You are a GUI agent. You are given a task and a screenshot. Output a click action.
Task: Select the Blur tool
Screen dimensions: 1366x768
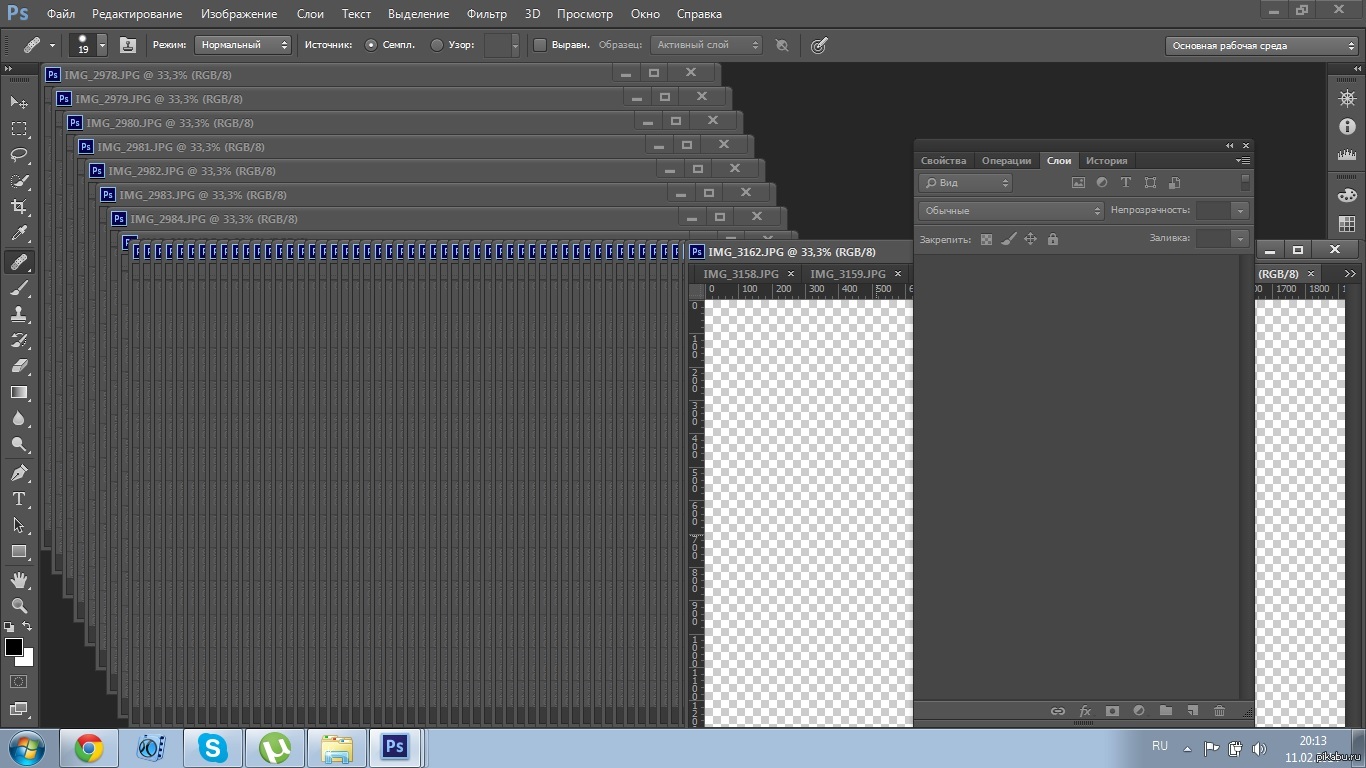pyautogui.click(x=19, y=419)
